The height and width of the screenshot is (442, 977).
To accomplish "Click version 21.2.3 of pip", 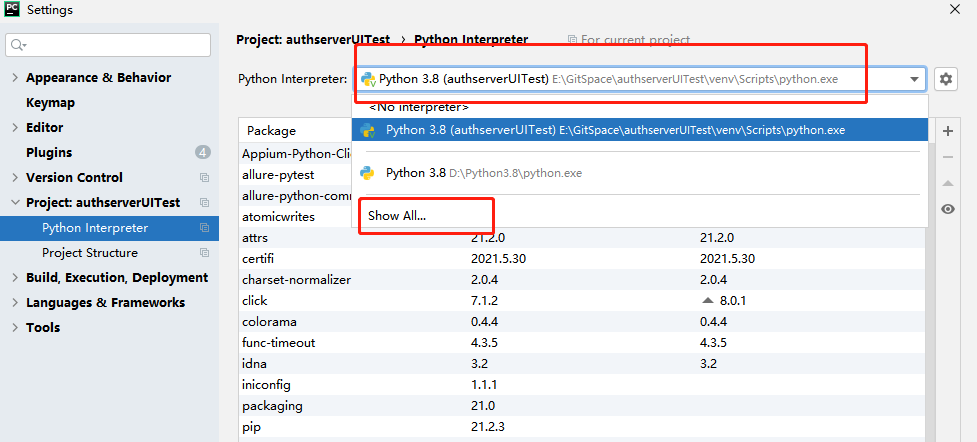I will pos(488,427).
